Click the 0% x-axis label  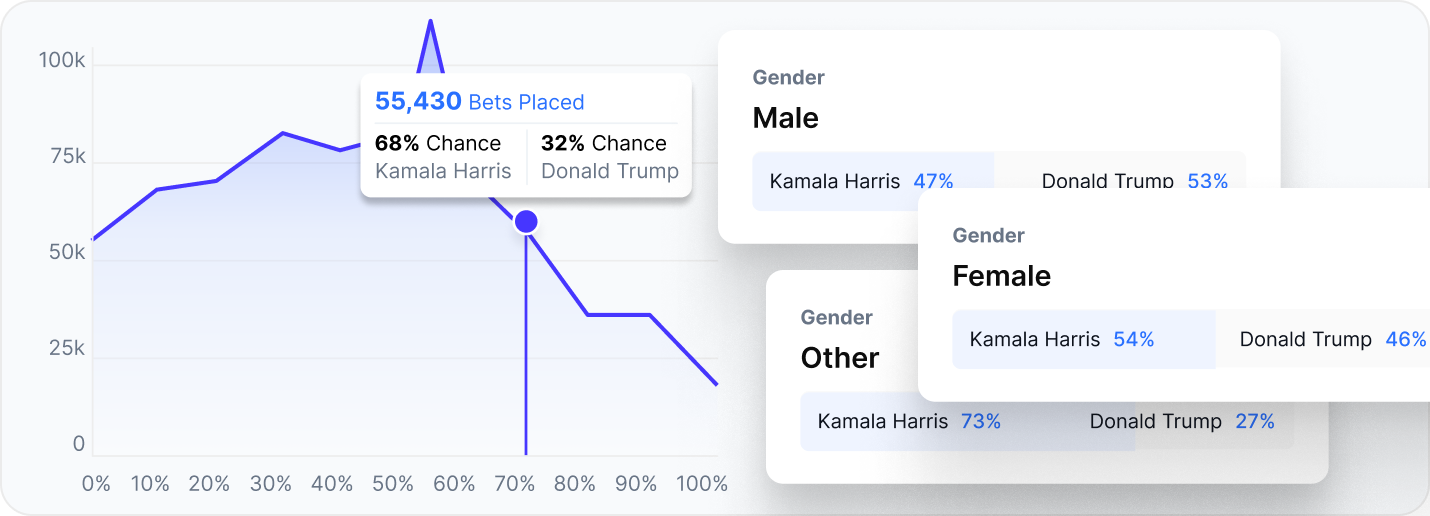[96, 484]
